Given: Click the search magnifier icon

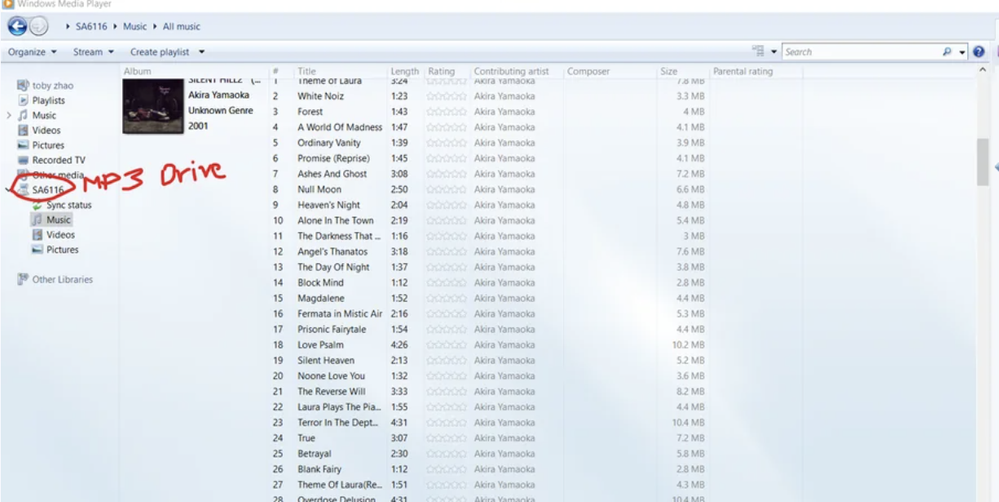Looking at the screenshot, I should 947,52.
